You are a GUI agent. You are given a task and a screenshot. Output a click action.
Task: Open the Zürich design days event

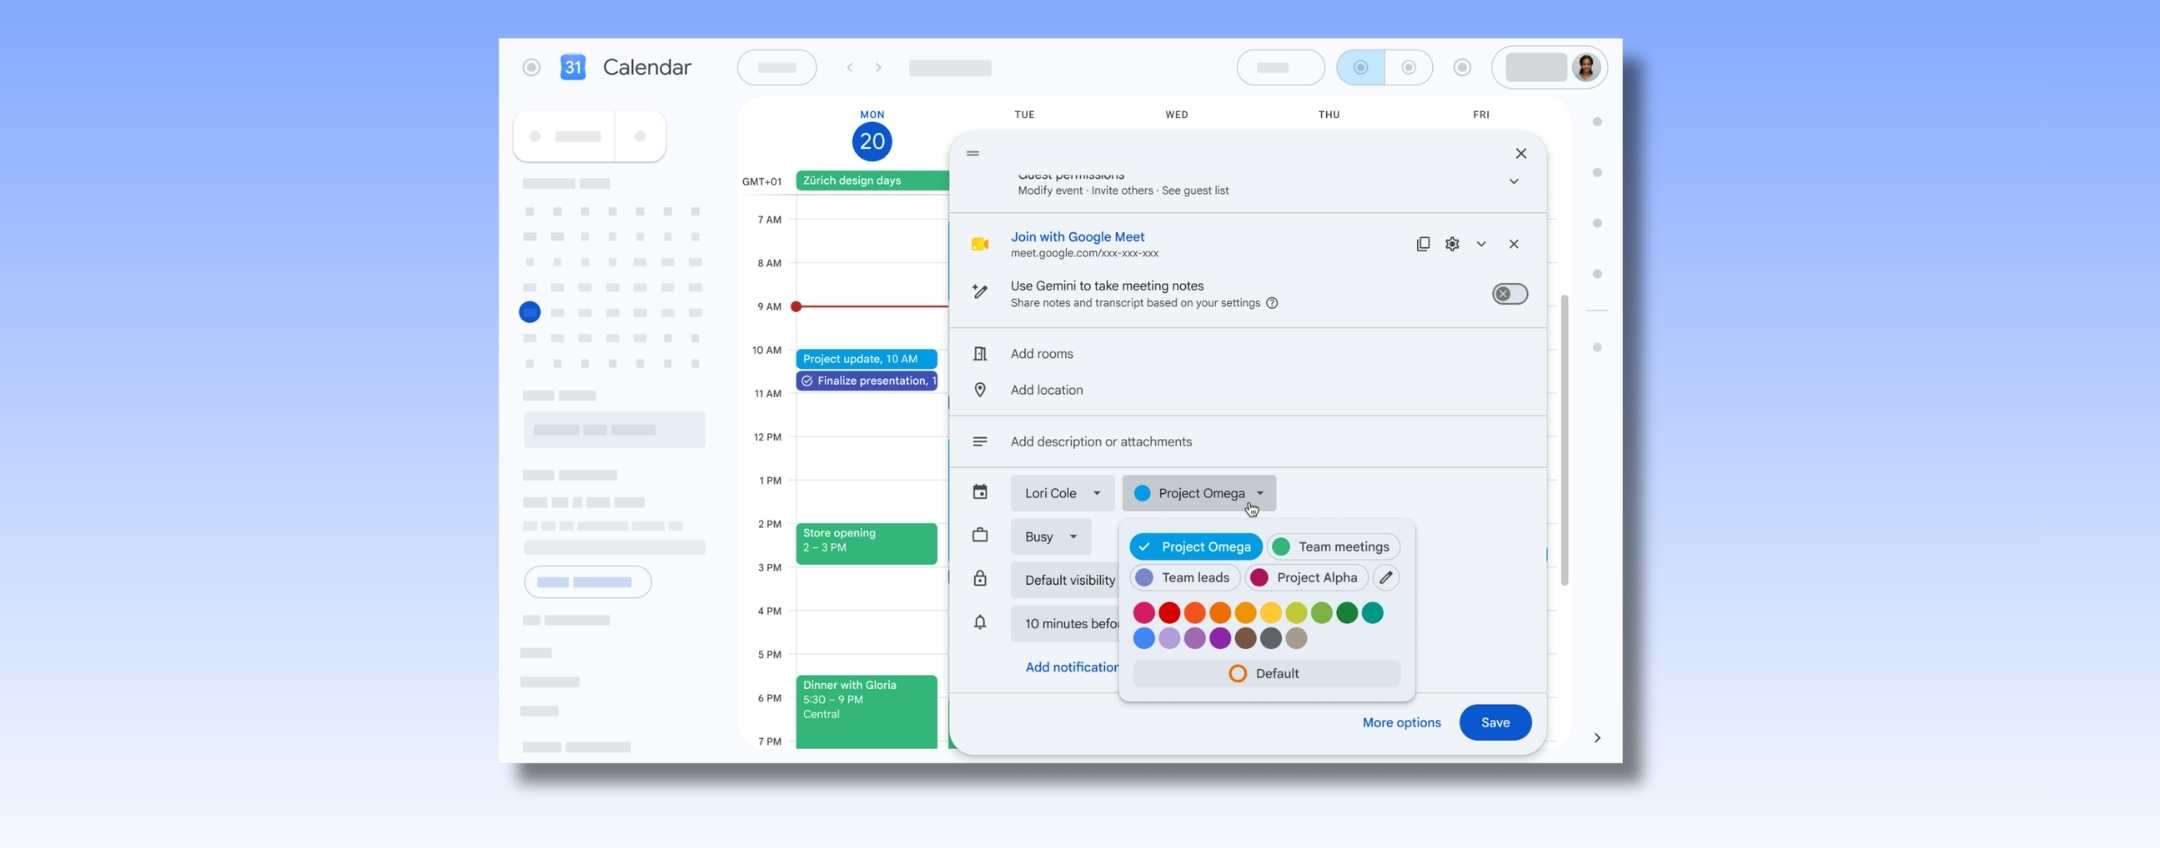click(x=872, y=181)
